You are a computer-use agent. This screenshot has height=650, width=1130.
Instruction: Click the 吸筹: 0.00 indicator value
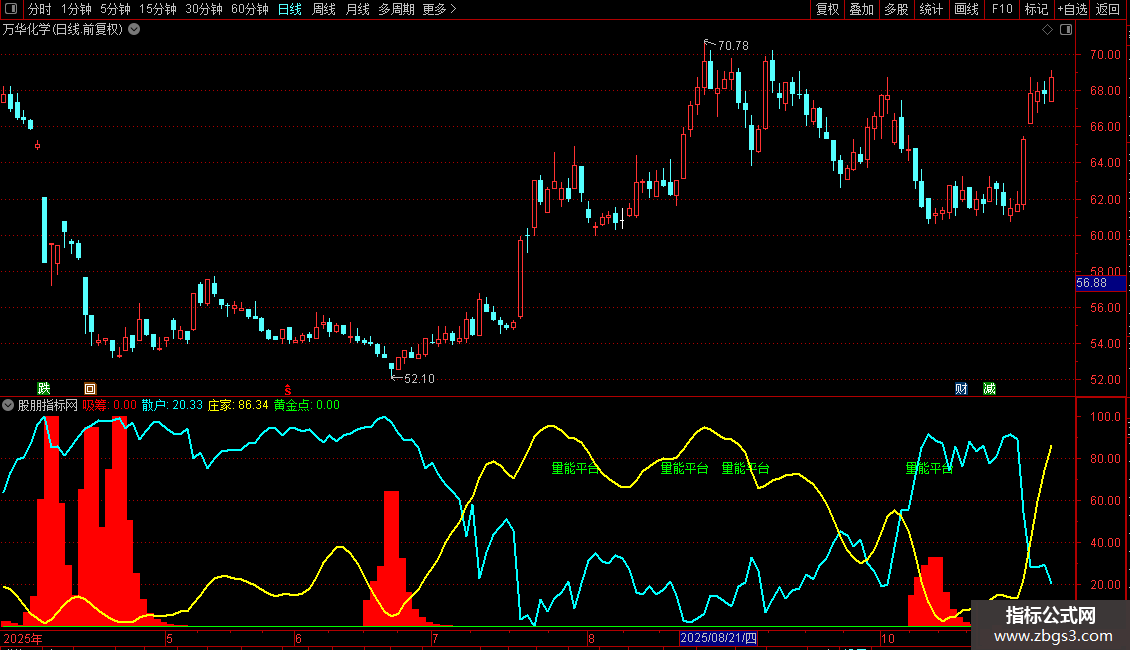(110, 405)
